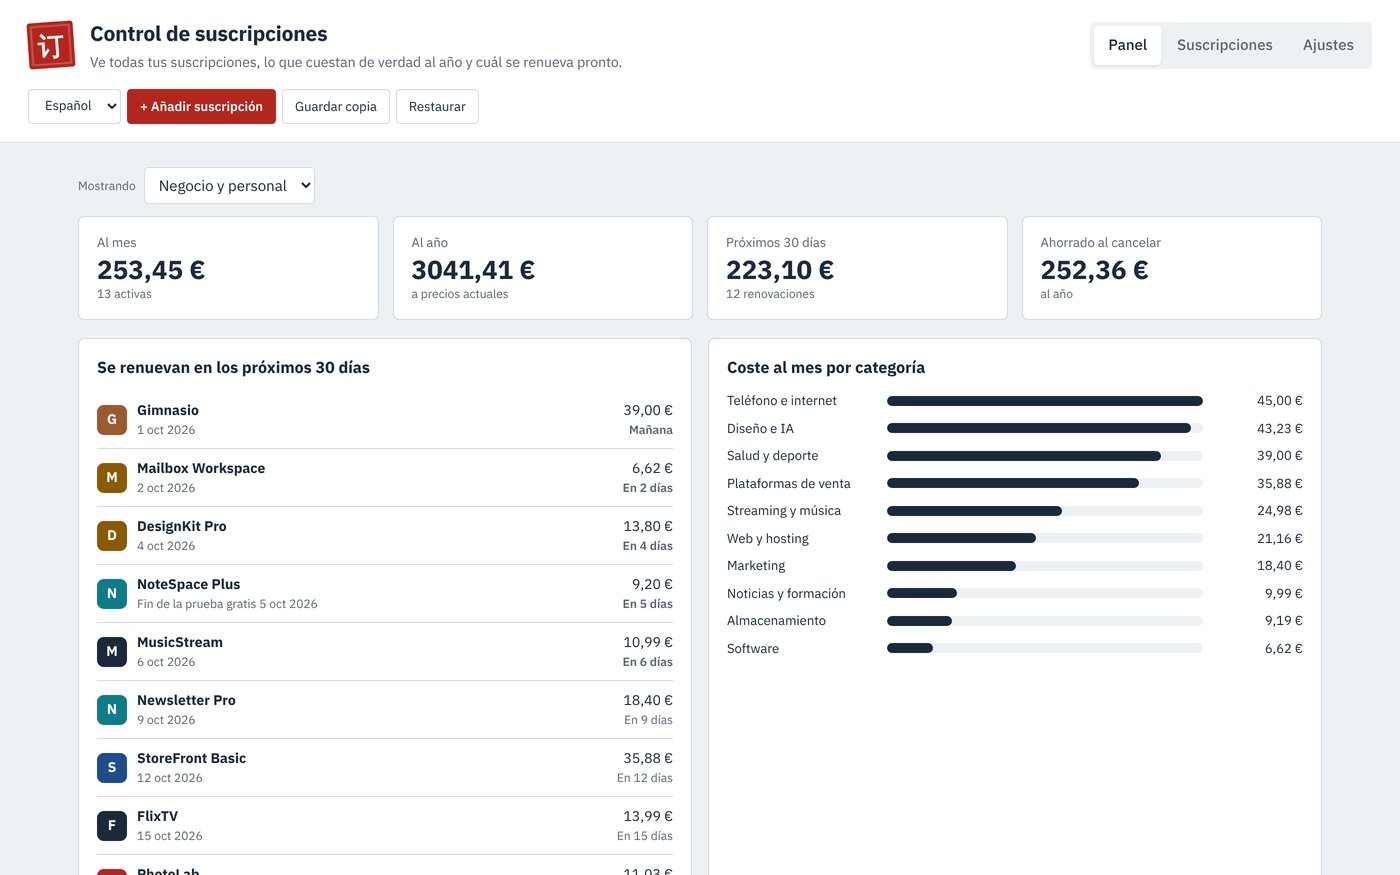The width and height of the screenshot is (1400, 875).
Task: Click the 13,80 € price for DesignKit Pro
Action: pyautogui.click(x=648, y=526)
